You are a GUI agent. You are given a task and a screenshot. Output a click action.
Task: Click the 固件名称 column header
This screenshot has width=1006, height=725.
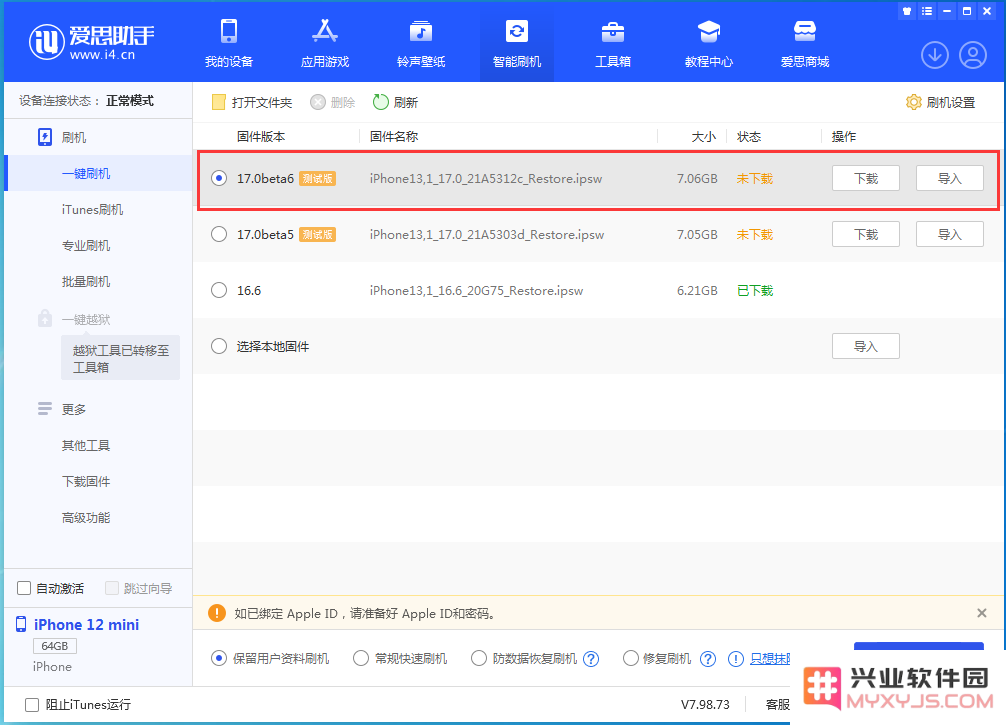tap(394, 136)
